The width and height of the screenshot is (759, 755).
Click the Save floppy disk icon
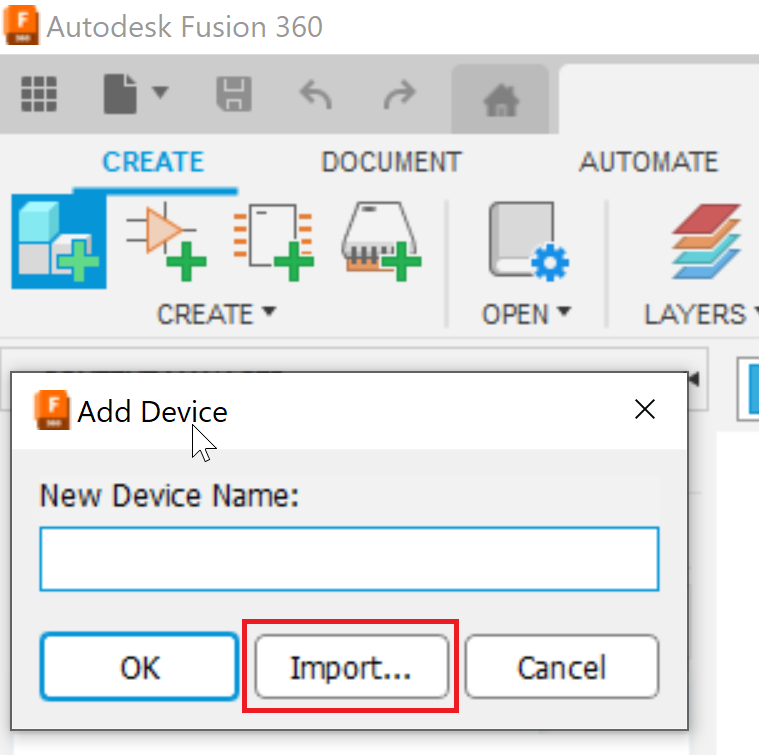coord(234,94)
